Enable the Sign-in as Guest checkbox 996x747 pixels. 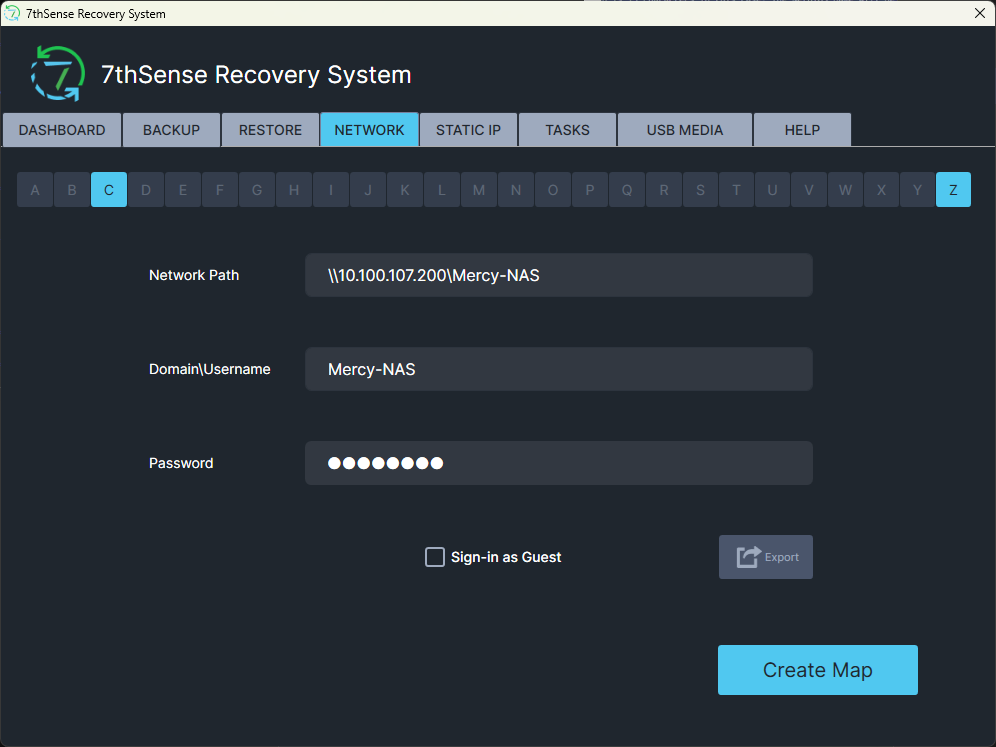434,557
